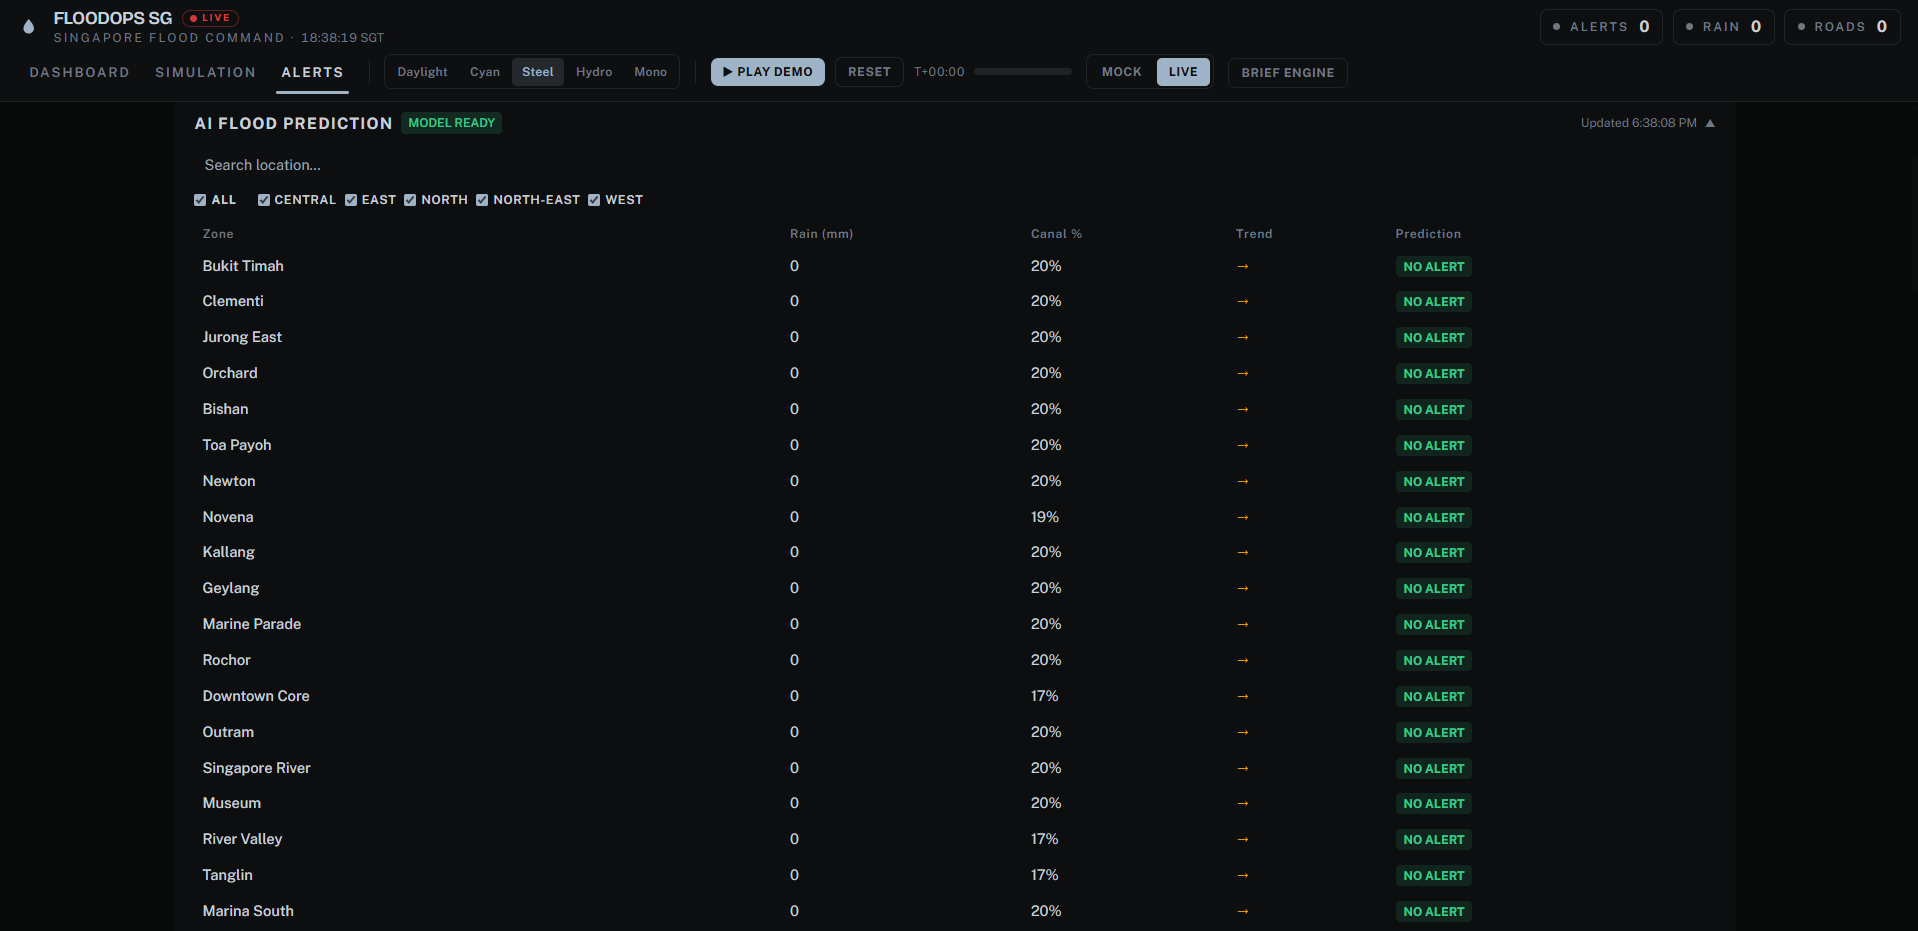Select the Orchard zone row
This screenshot has width=1918, height=931.
point(955,373)
